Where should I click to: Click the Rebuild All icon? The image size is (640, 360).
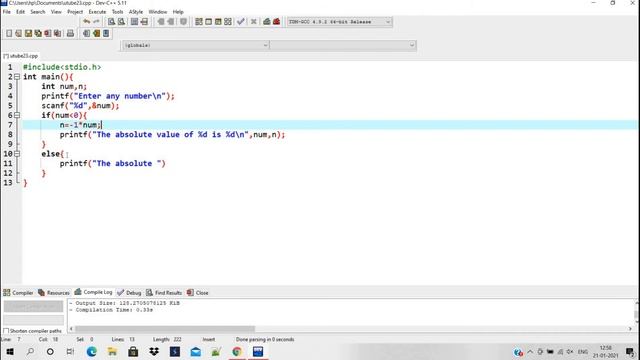228,22
